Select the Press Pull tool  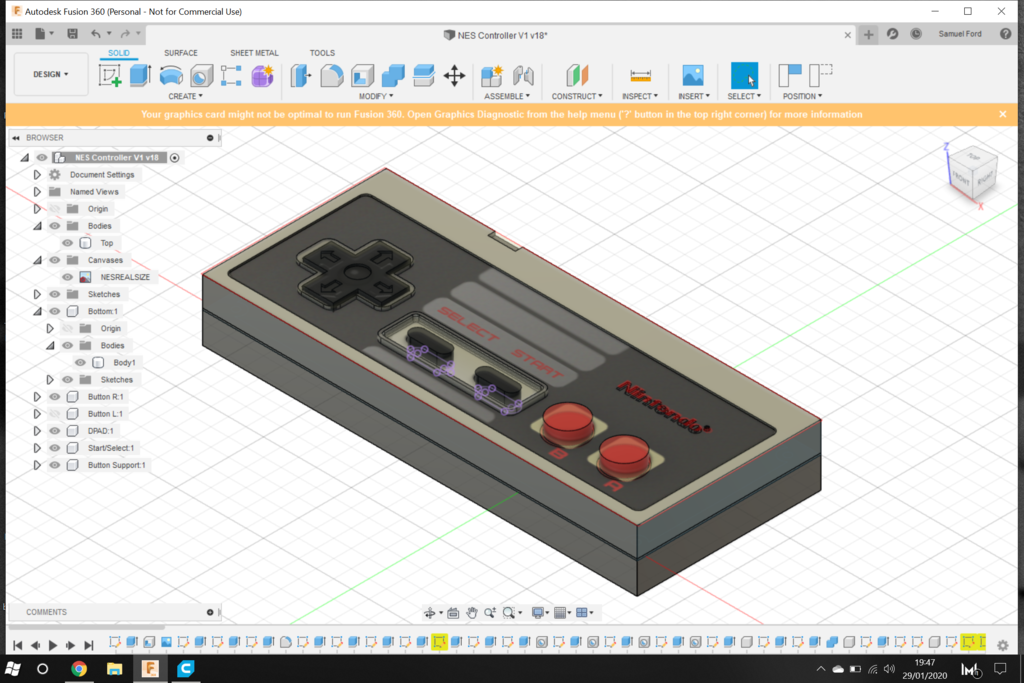point(301,76)
